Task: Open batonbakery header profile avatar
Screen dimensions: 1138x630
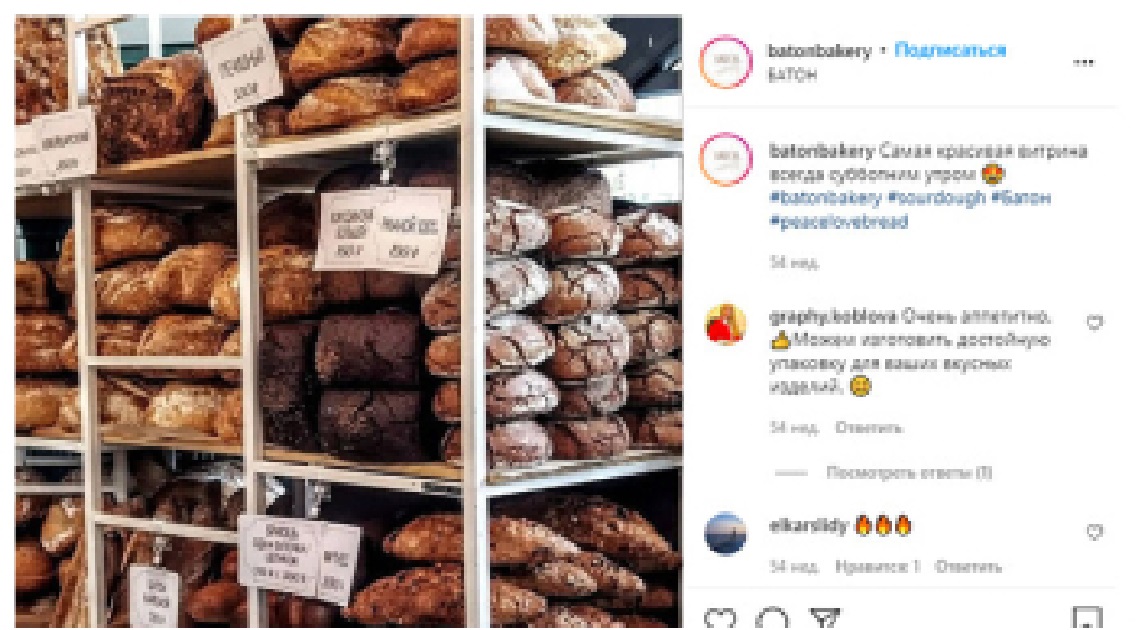Action: coord(726,62)
